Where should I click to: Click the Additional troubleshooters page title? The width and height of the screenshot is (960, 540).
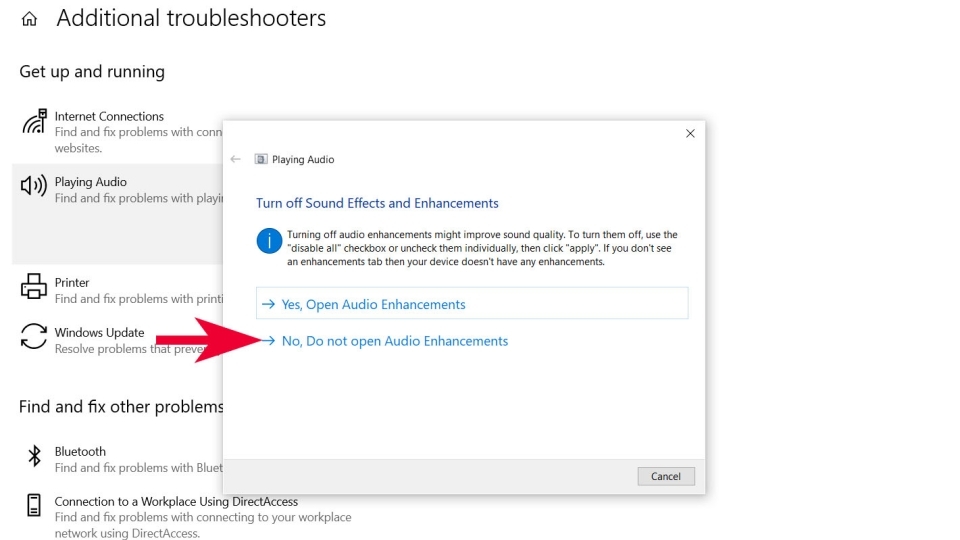click(191, 18)
